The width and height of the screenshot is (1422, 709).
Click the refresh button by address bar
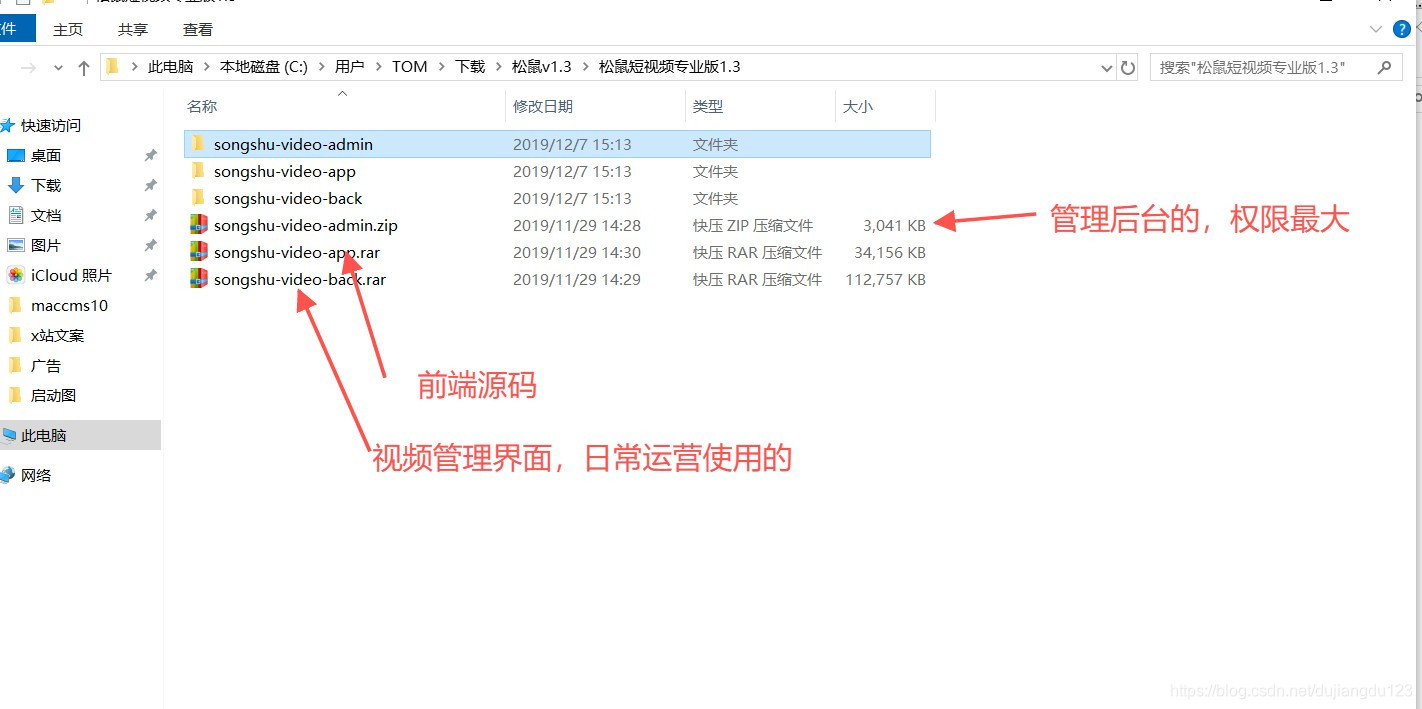click(1128, 67)
